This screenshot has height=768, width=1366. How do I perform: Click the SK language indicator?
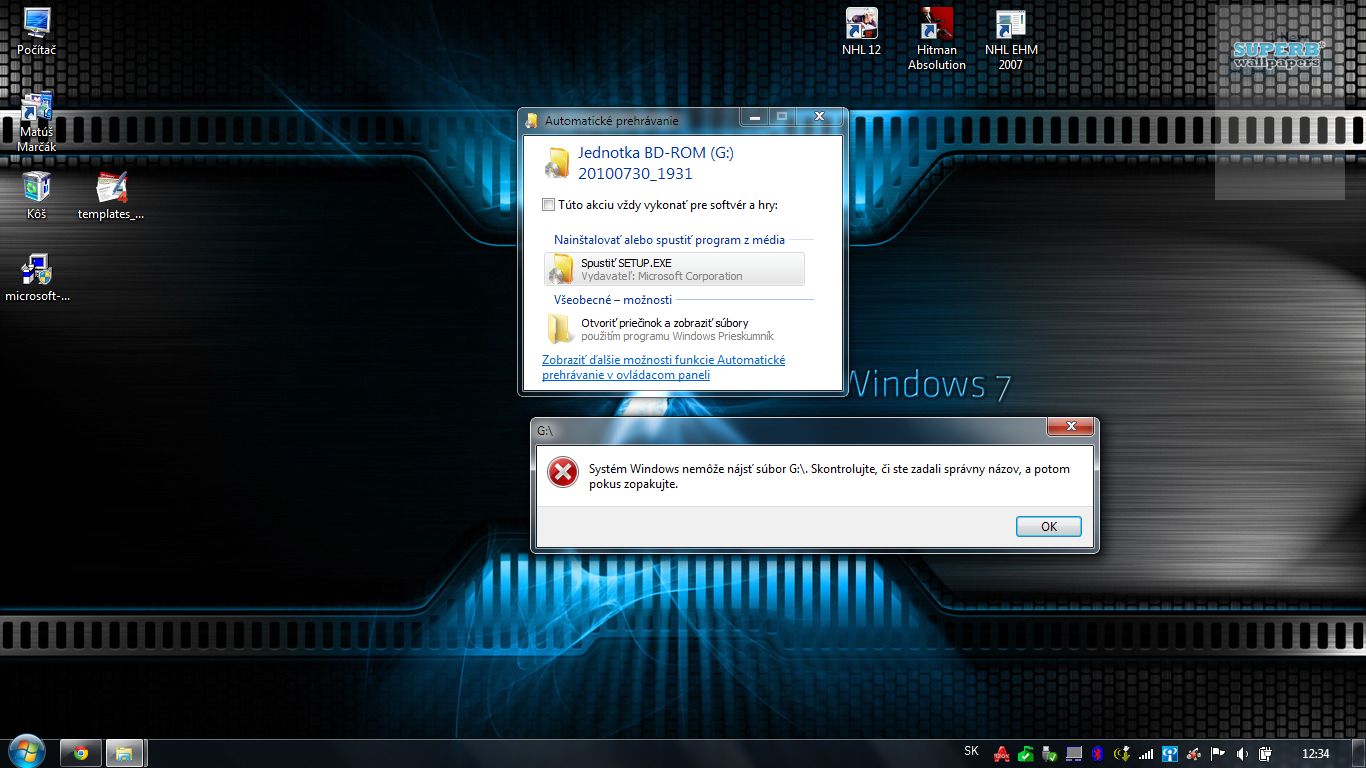pos(971,751)
